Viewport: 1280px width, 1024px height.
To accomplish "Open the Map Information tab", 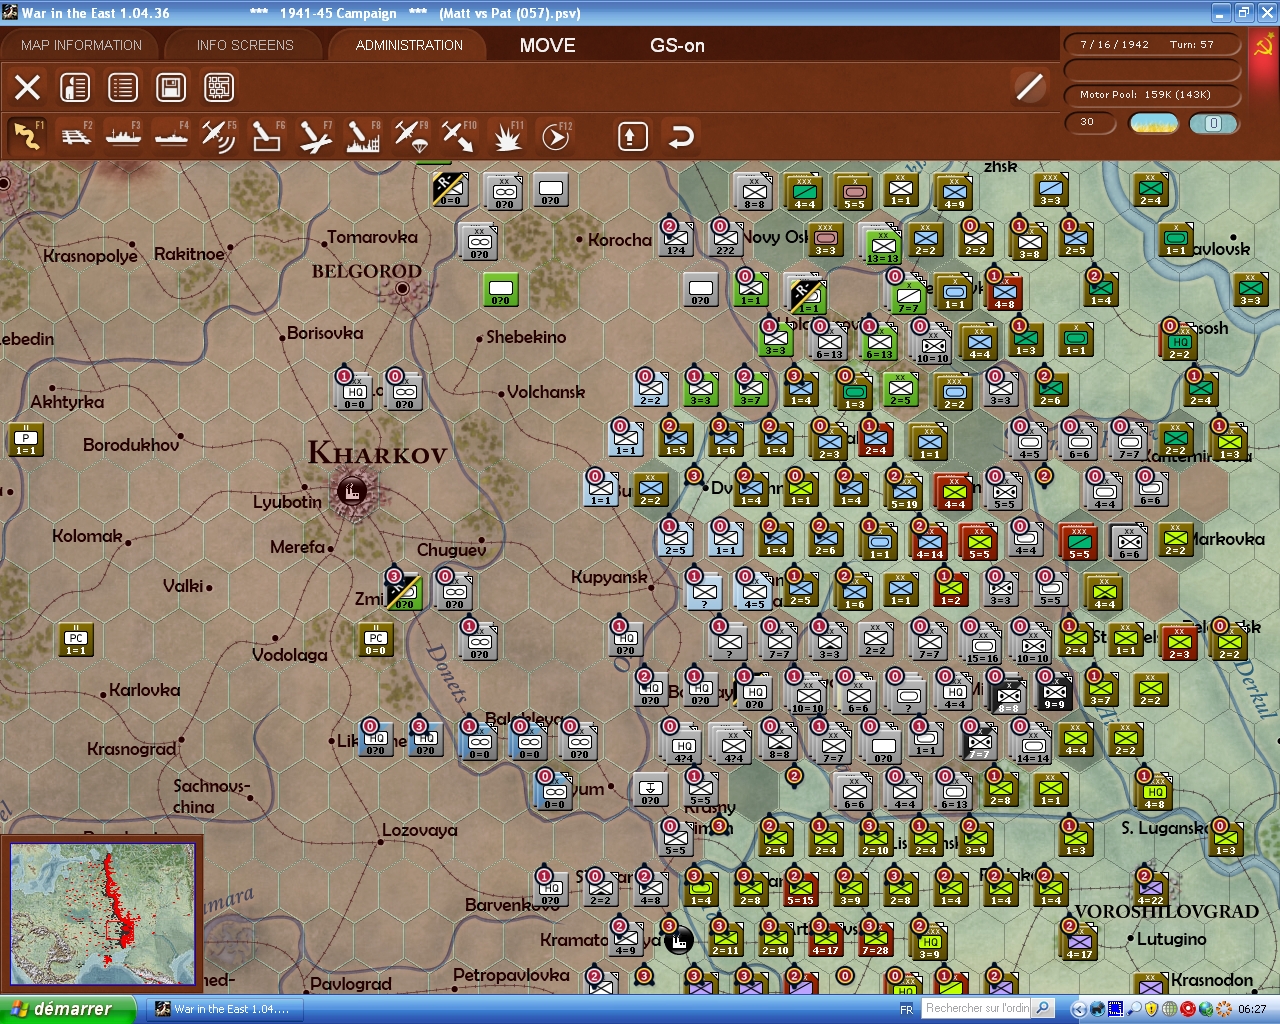I will pos(82,45).
